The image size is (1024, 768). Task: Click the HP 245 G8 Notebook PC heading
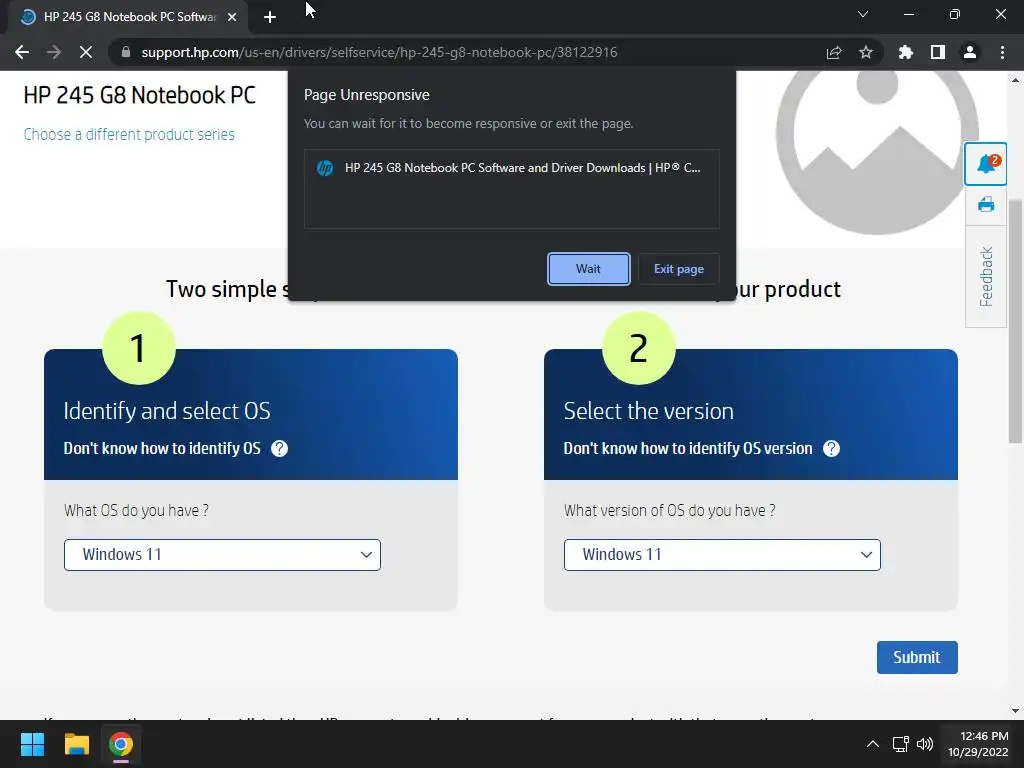pos(139,95)
